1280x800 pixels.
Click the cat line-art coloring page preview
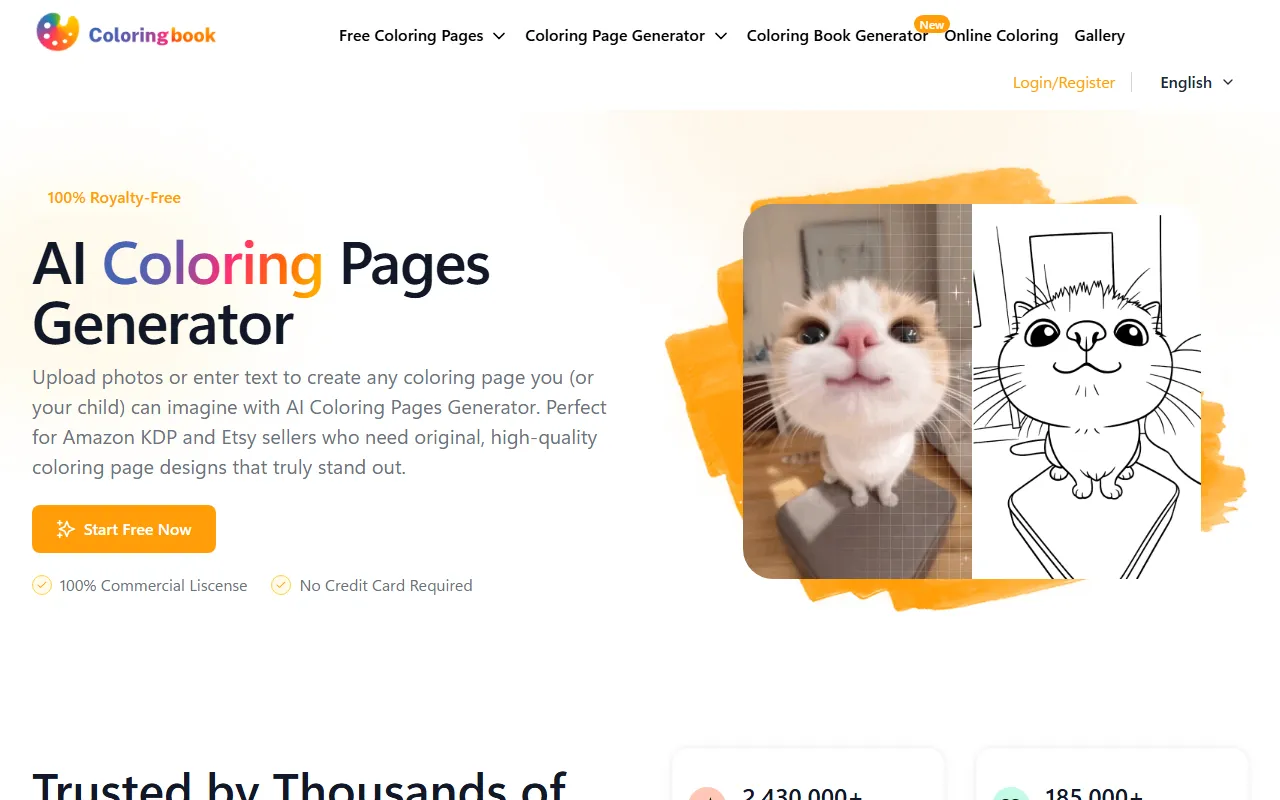click(1086, 391)
